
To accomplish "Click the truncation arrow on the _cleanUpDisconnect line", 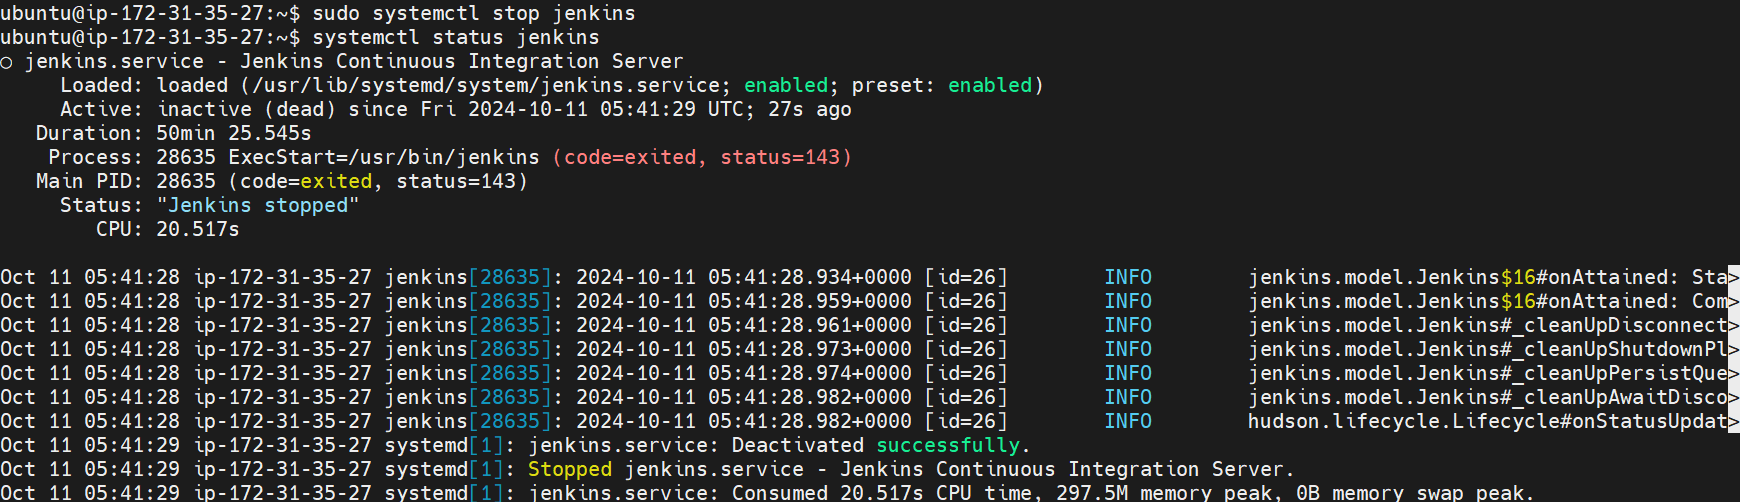I will pyautogui.click(x=1734, y=325).
